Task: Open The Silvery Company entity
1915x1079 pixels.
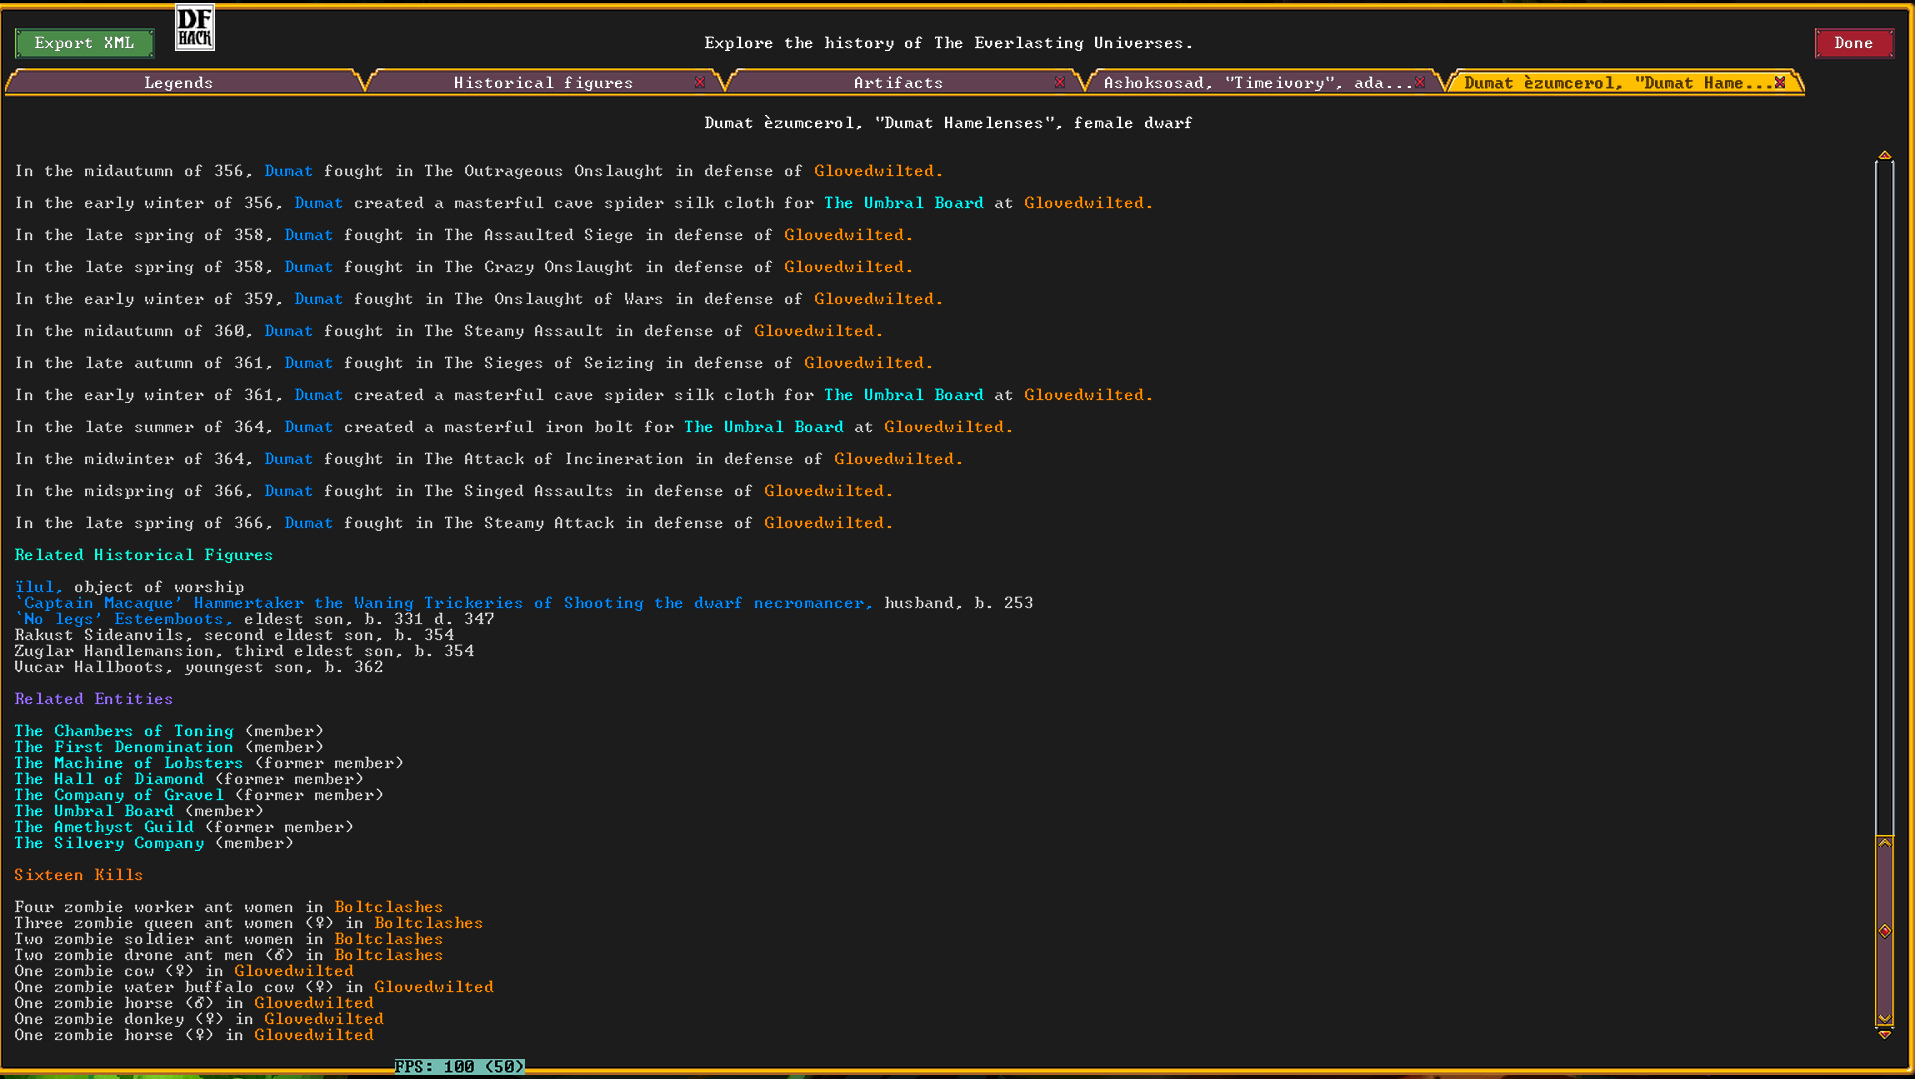Action: (x=109, y=843)
